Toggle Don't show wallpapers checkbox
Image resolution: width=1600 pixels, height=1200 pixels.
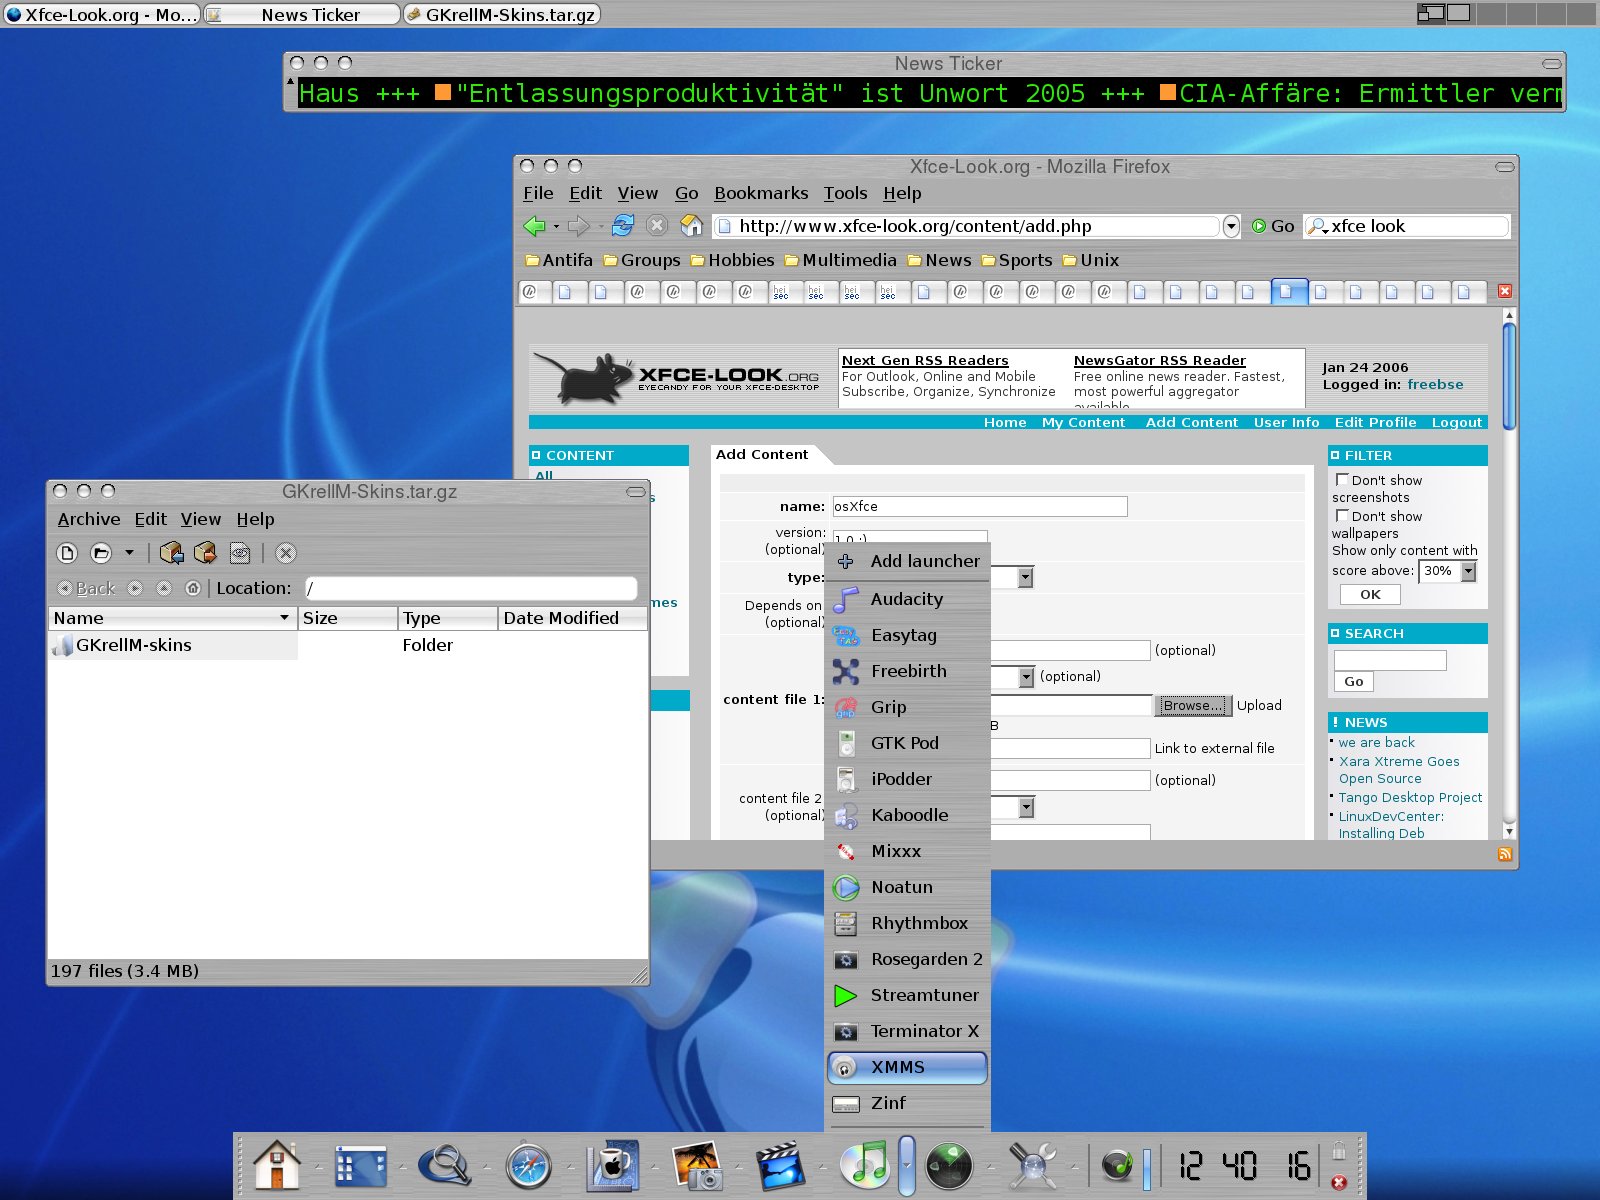pyautogui.click(x=1343, y=516)
